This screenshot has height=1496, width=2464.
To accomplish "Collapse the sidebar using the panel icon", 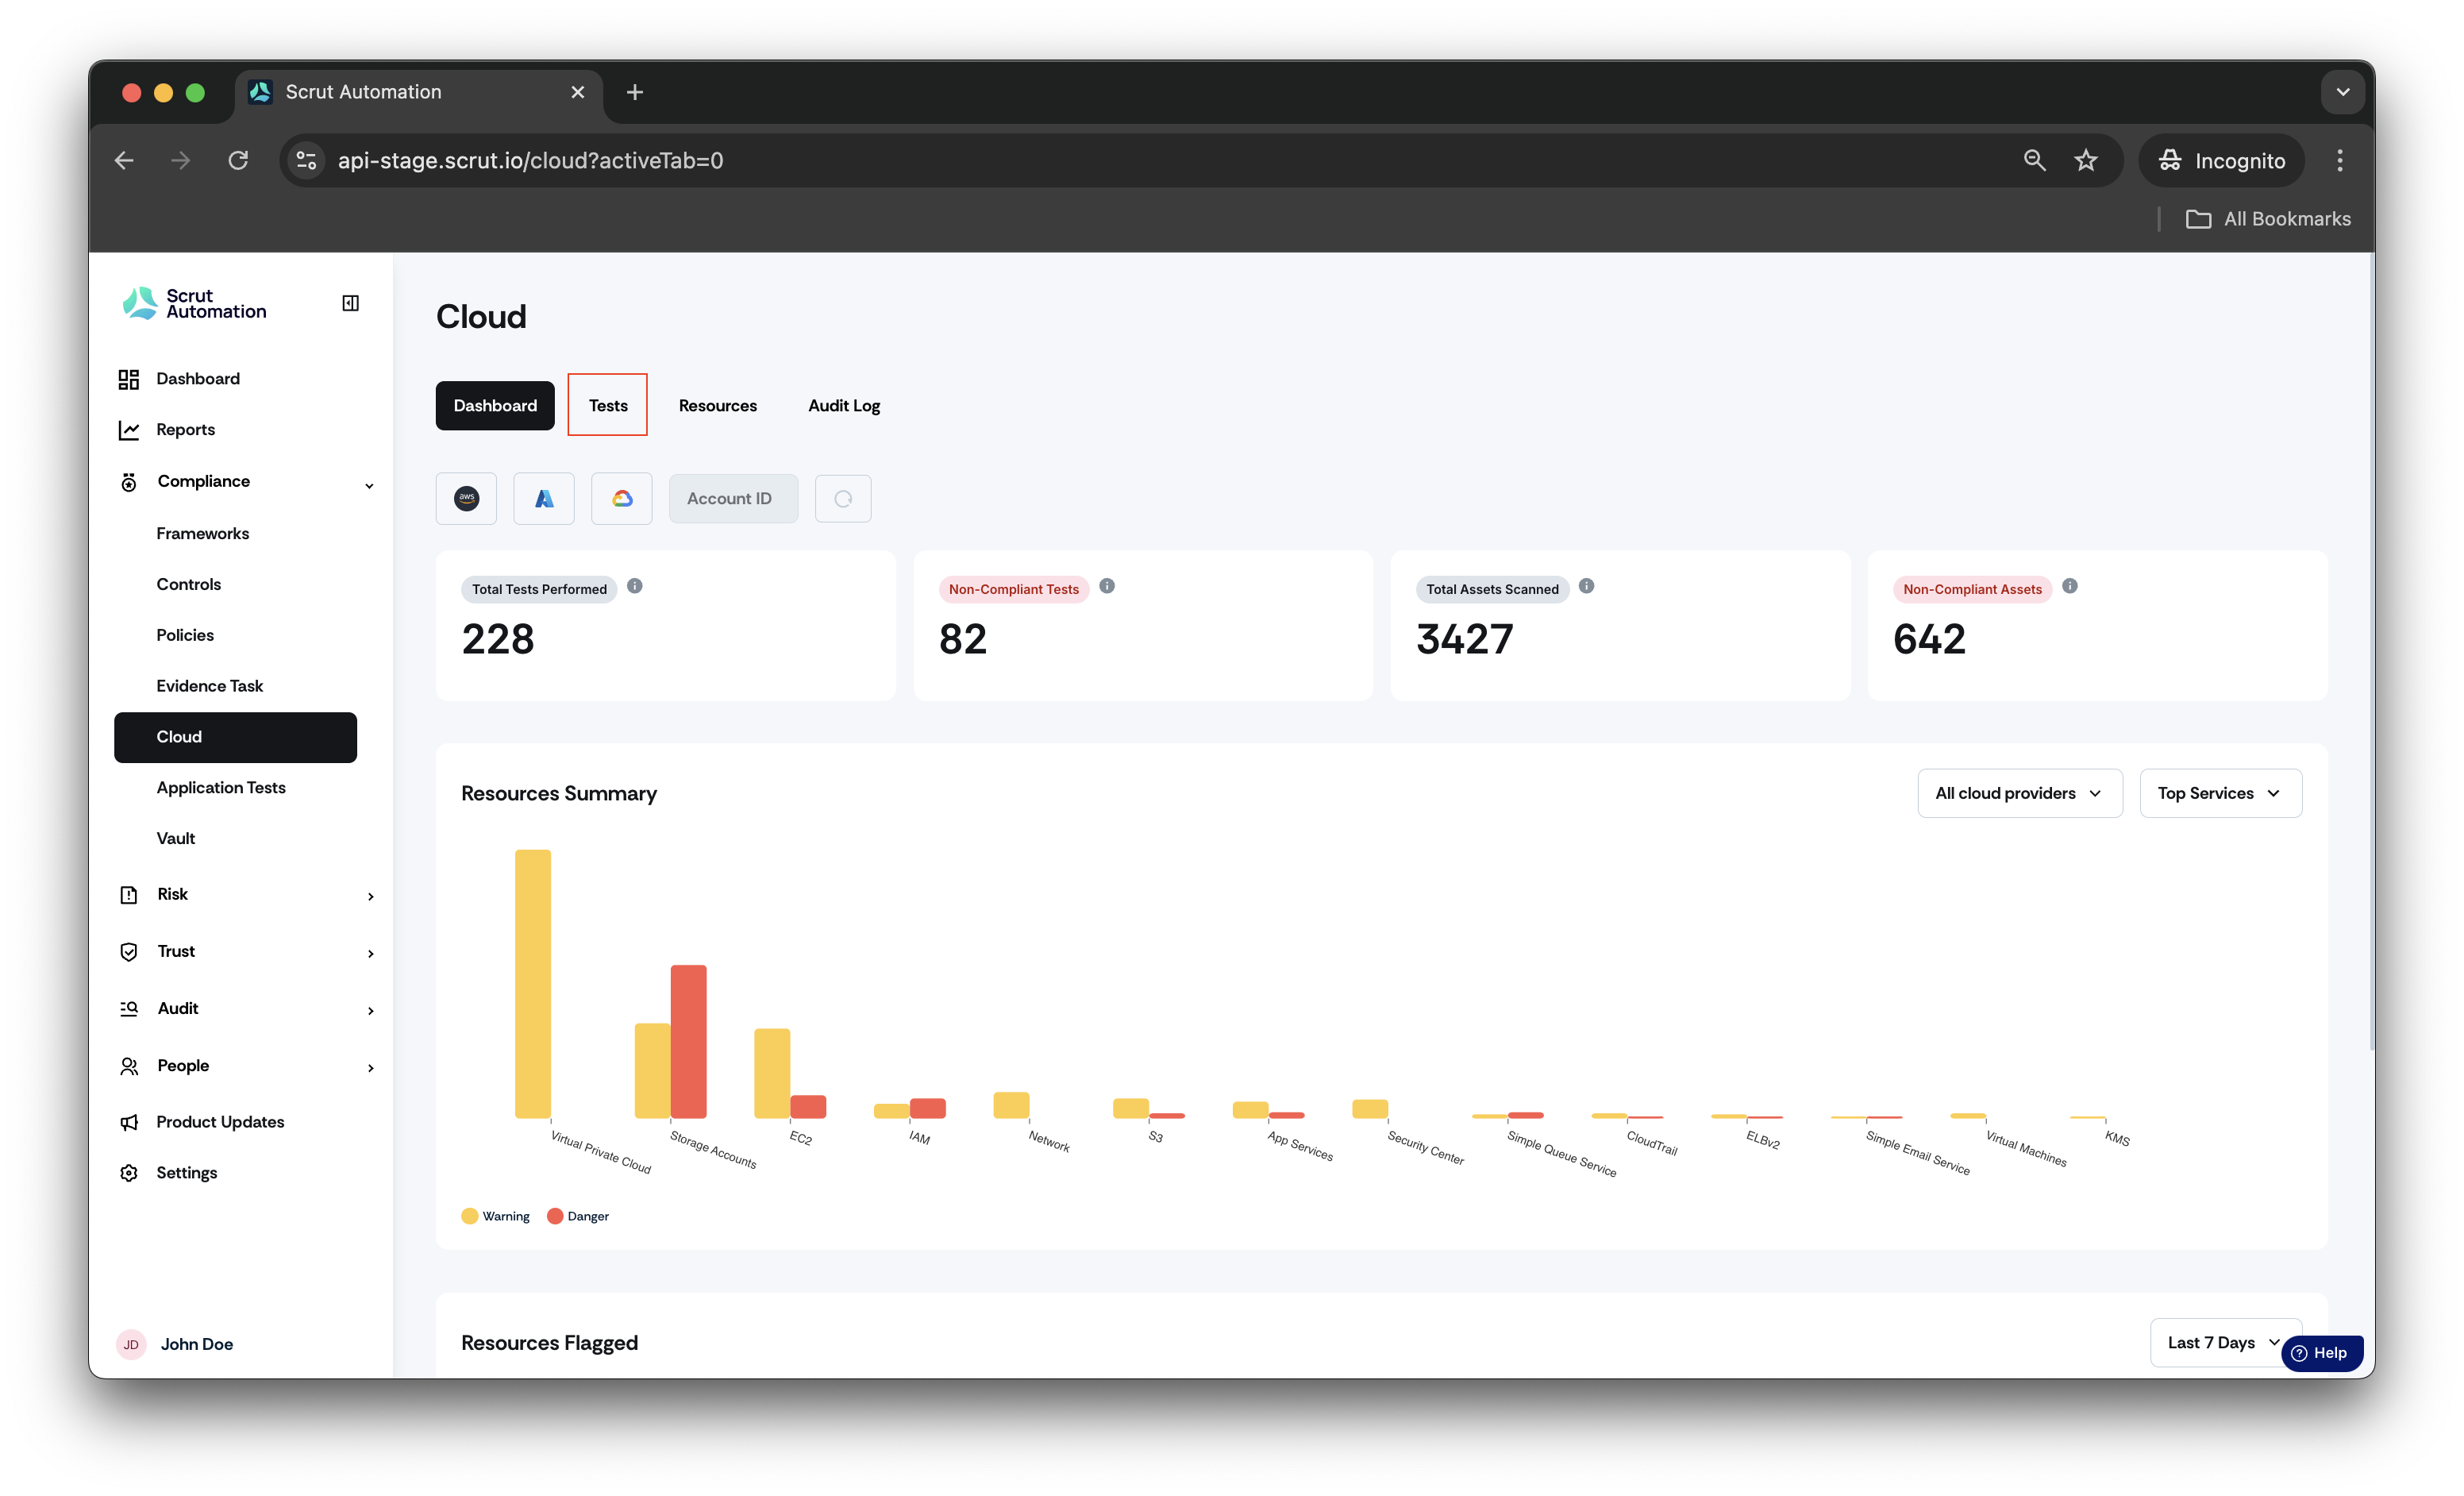I will [x=350, y=303].
